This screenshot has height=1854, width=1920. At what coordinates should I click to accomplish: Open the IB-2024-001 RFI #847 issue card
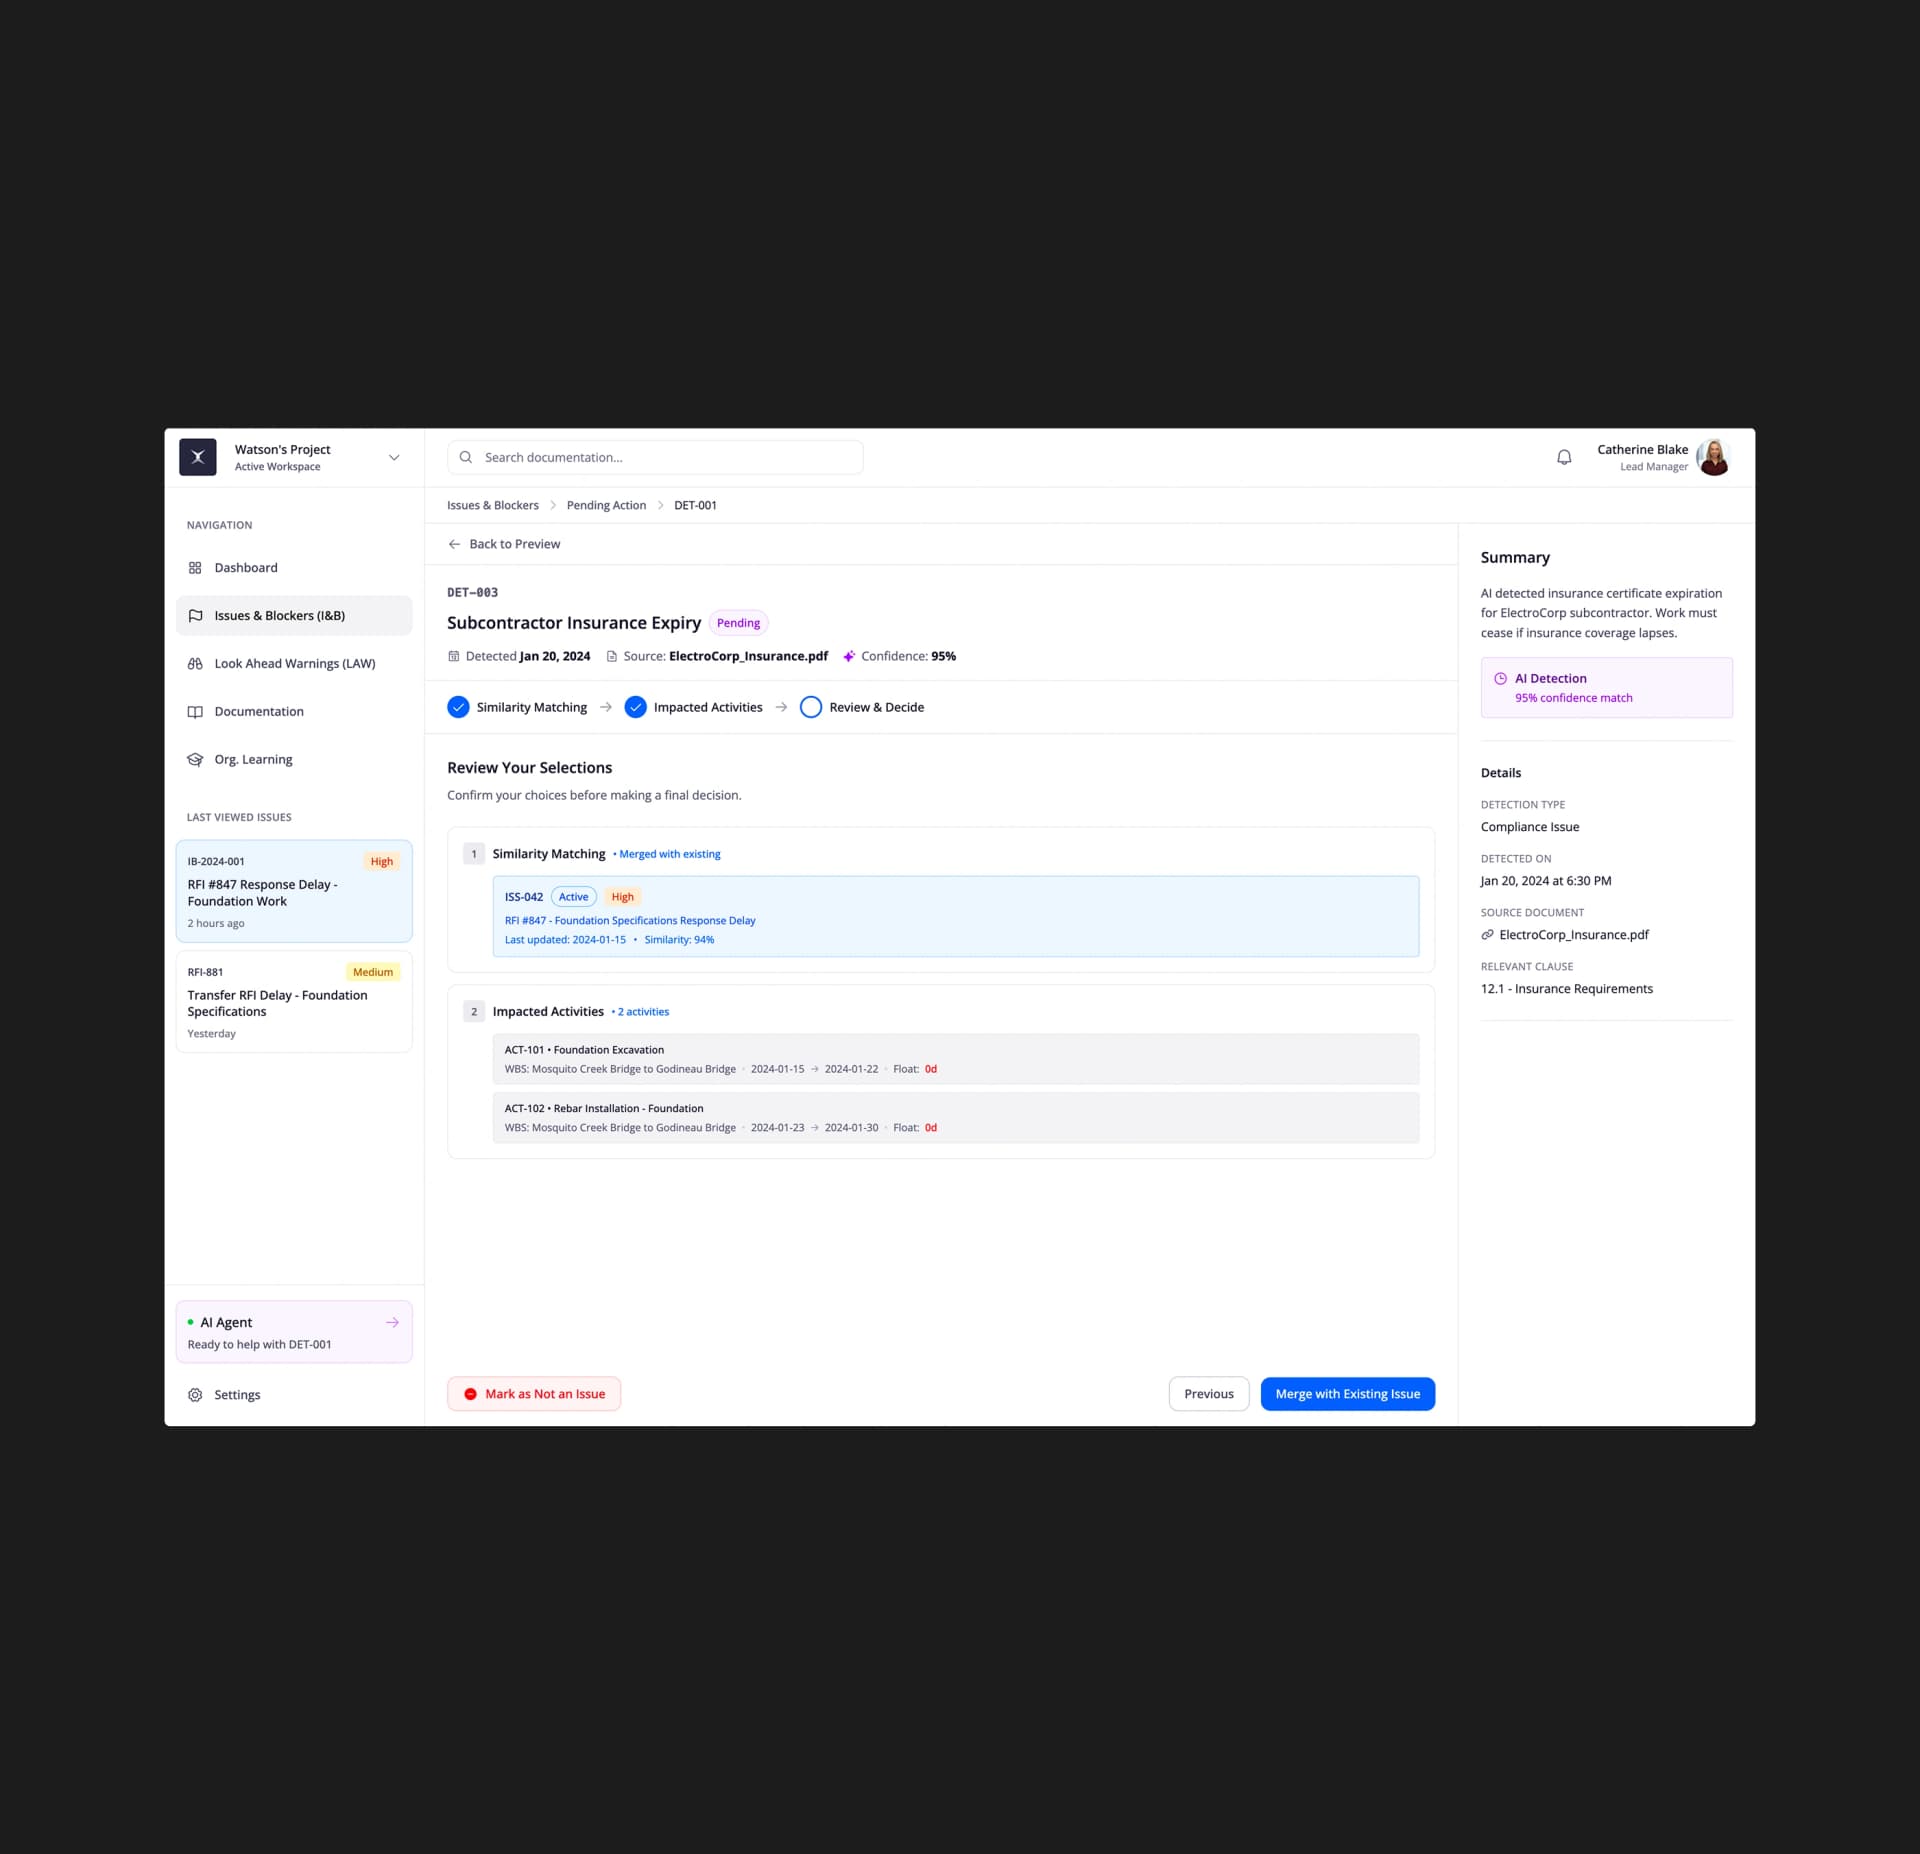click(x=294, y=891)
